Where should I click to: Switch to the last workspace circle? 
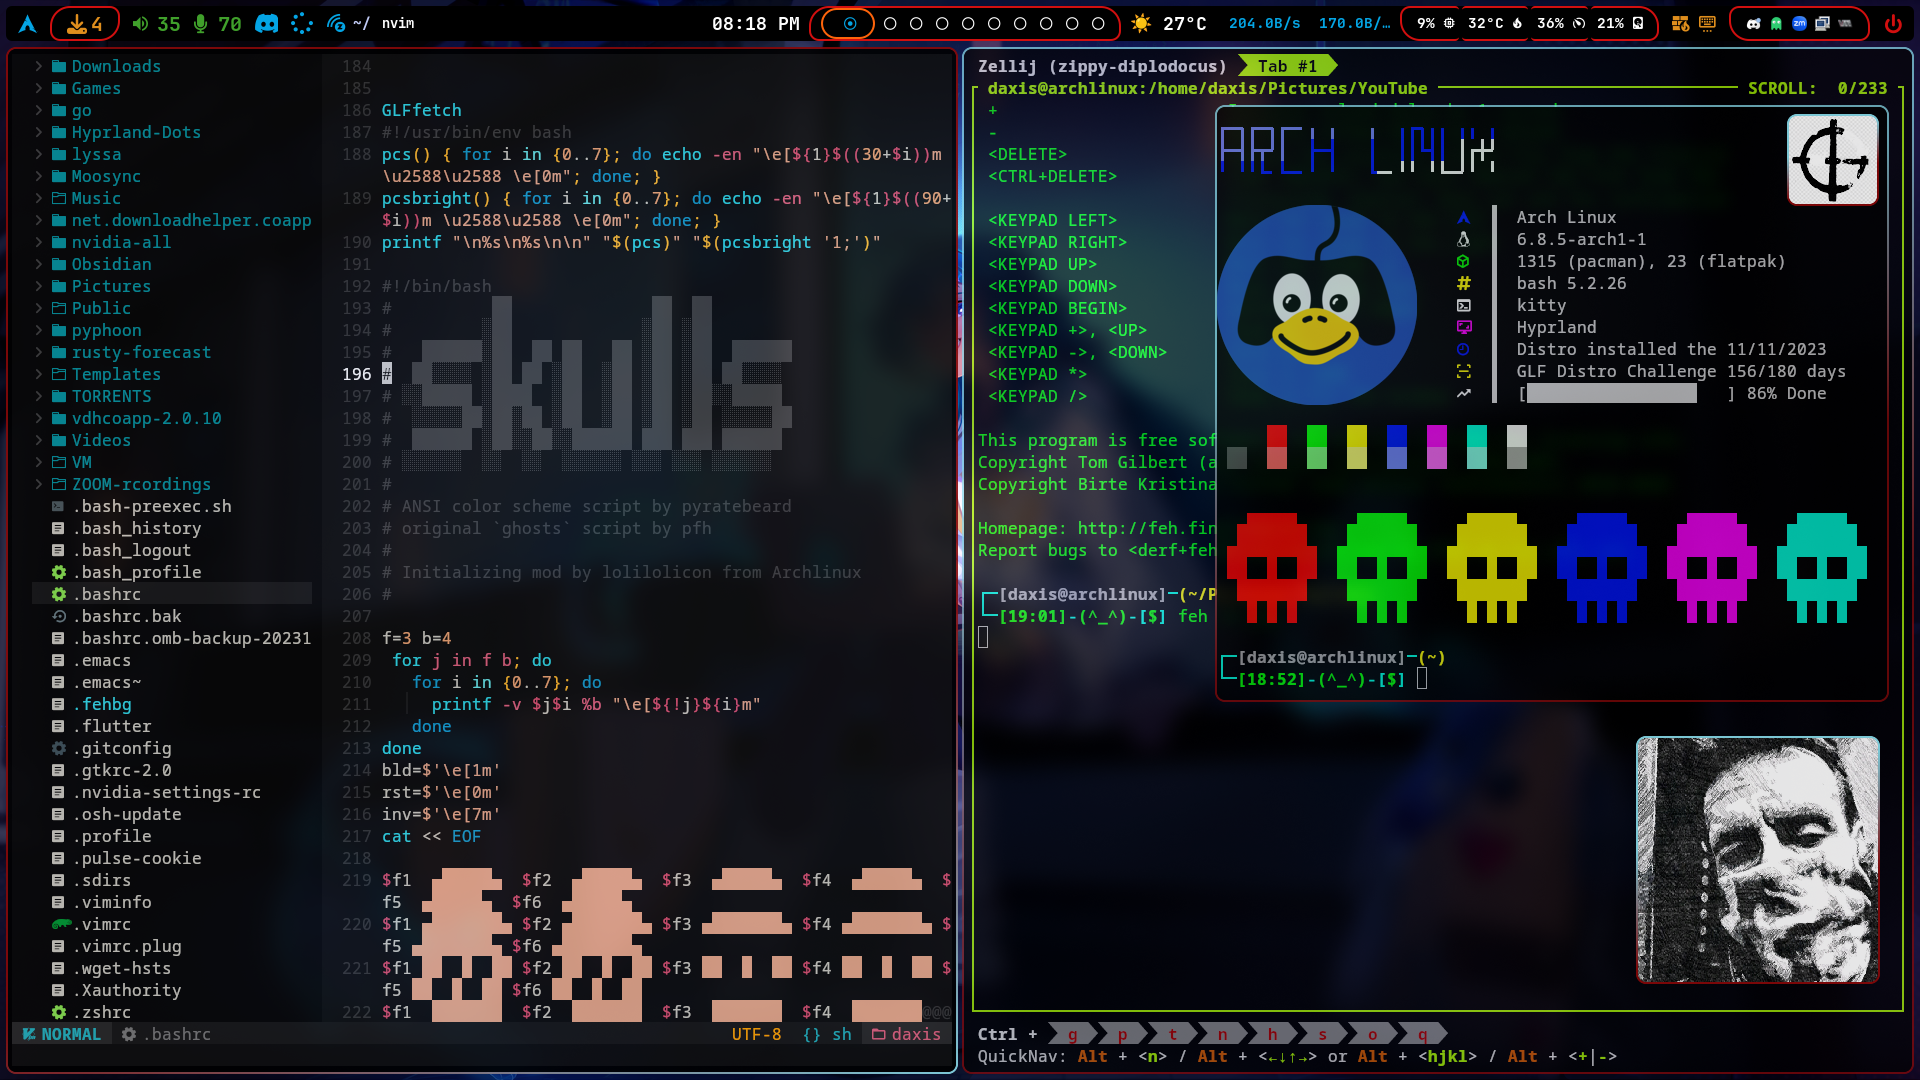[x=1098, y=24]
